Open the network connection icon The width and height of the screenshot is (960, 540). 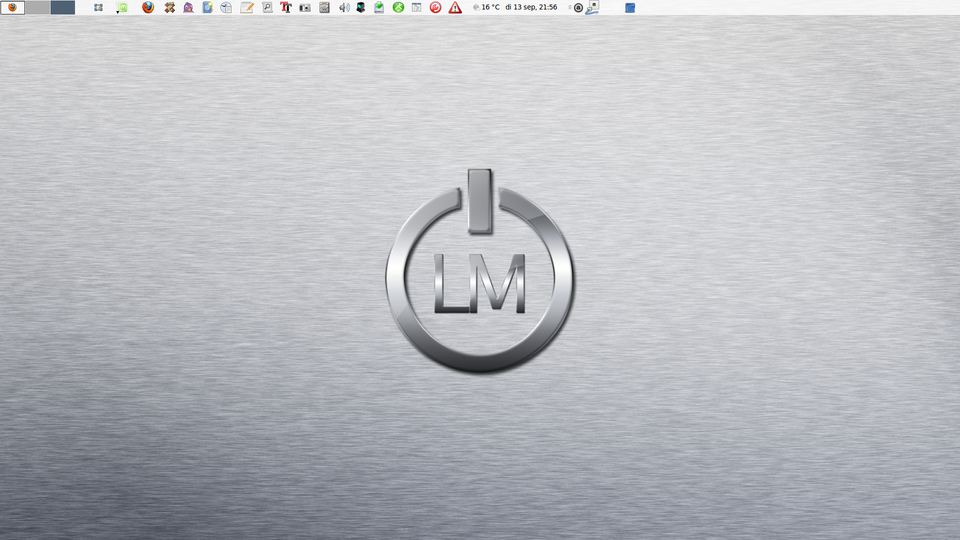[592, 7]
